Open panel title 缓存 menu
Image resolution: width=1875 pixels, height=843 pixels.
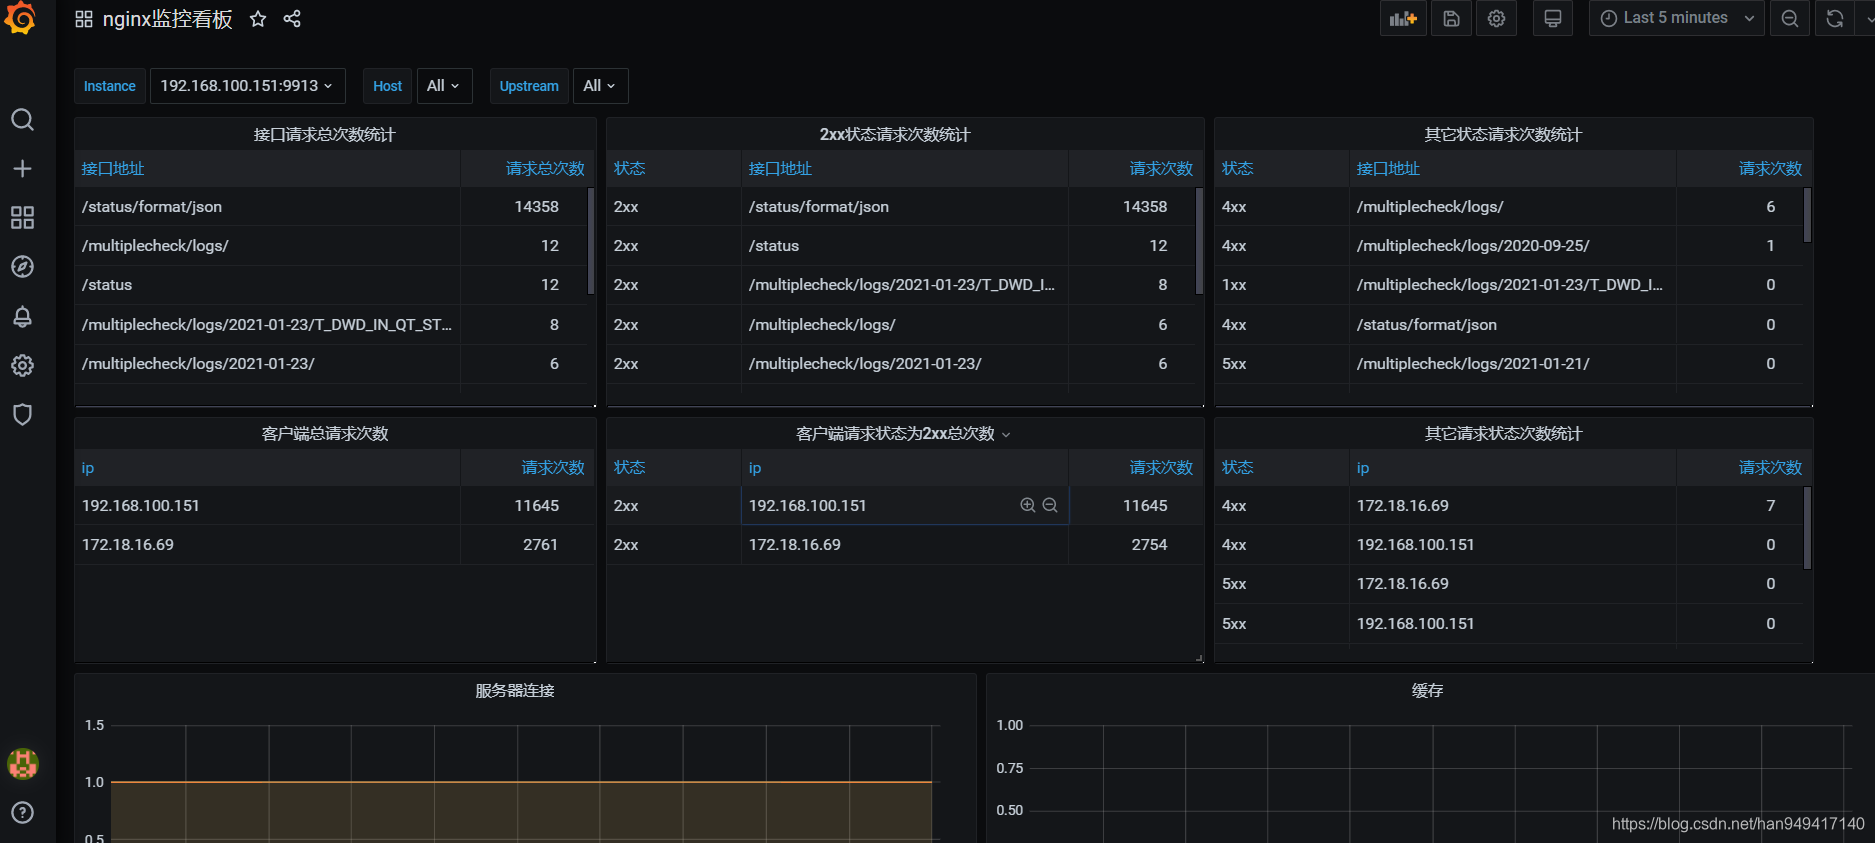(1427, 690)
